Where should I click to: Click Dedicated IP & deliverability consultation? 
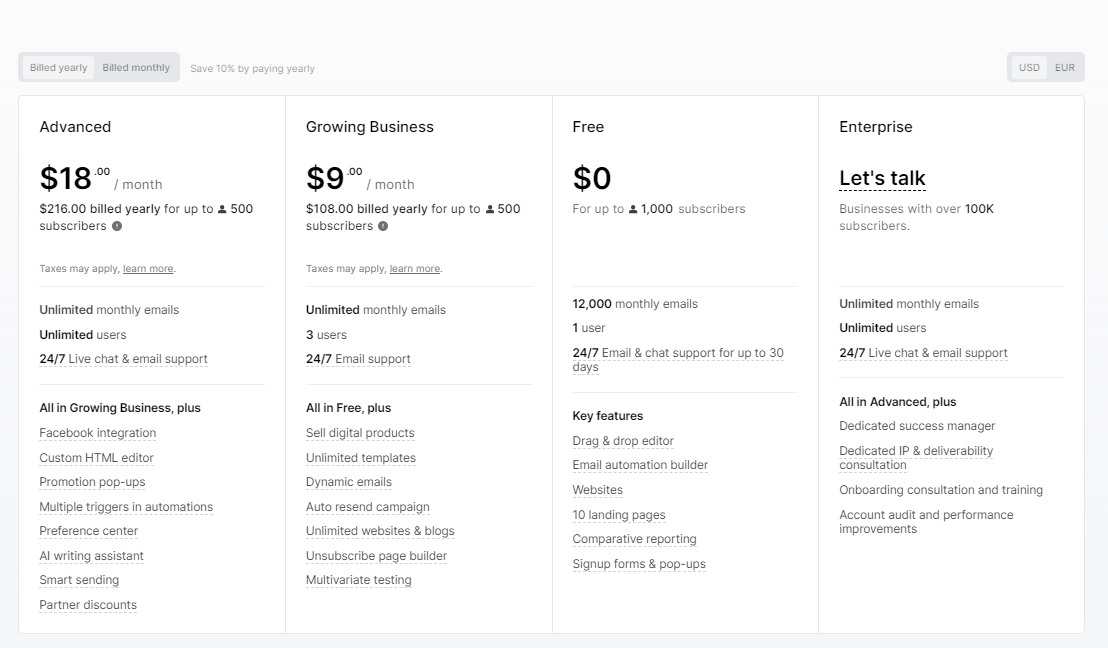(916, 458)
